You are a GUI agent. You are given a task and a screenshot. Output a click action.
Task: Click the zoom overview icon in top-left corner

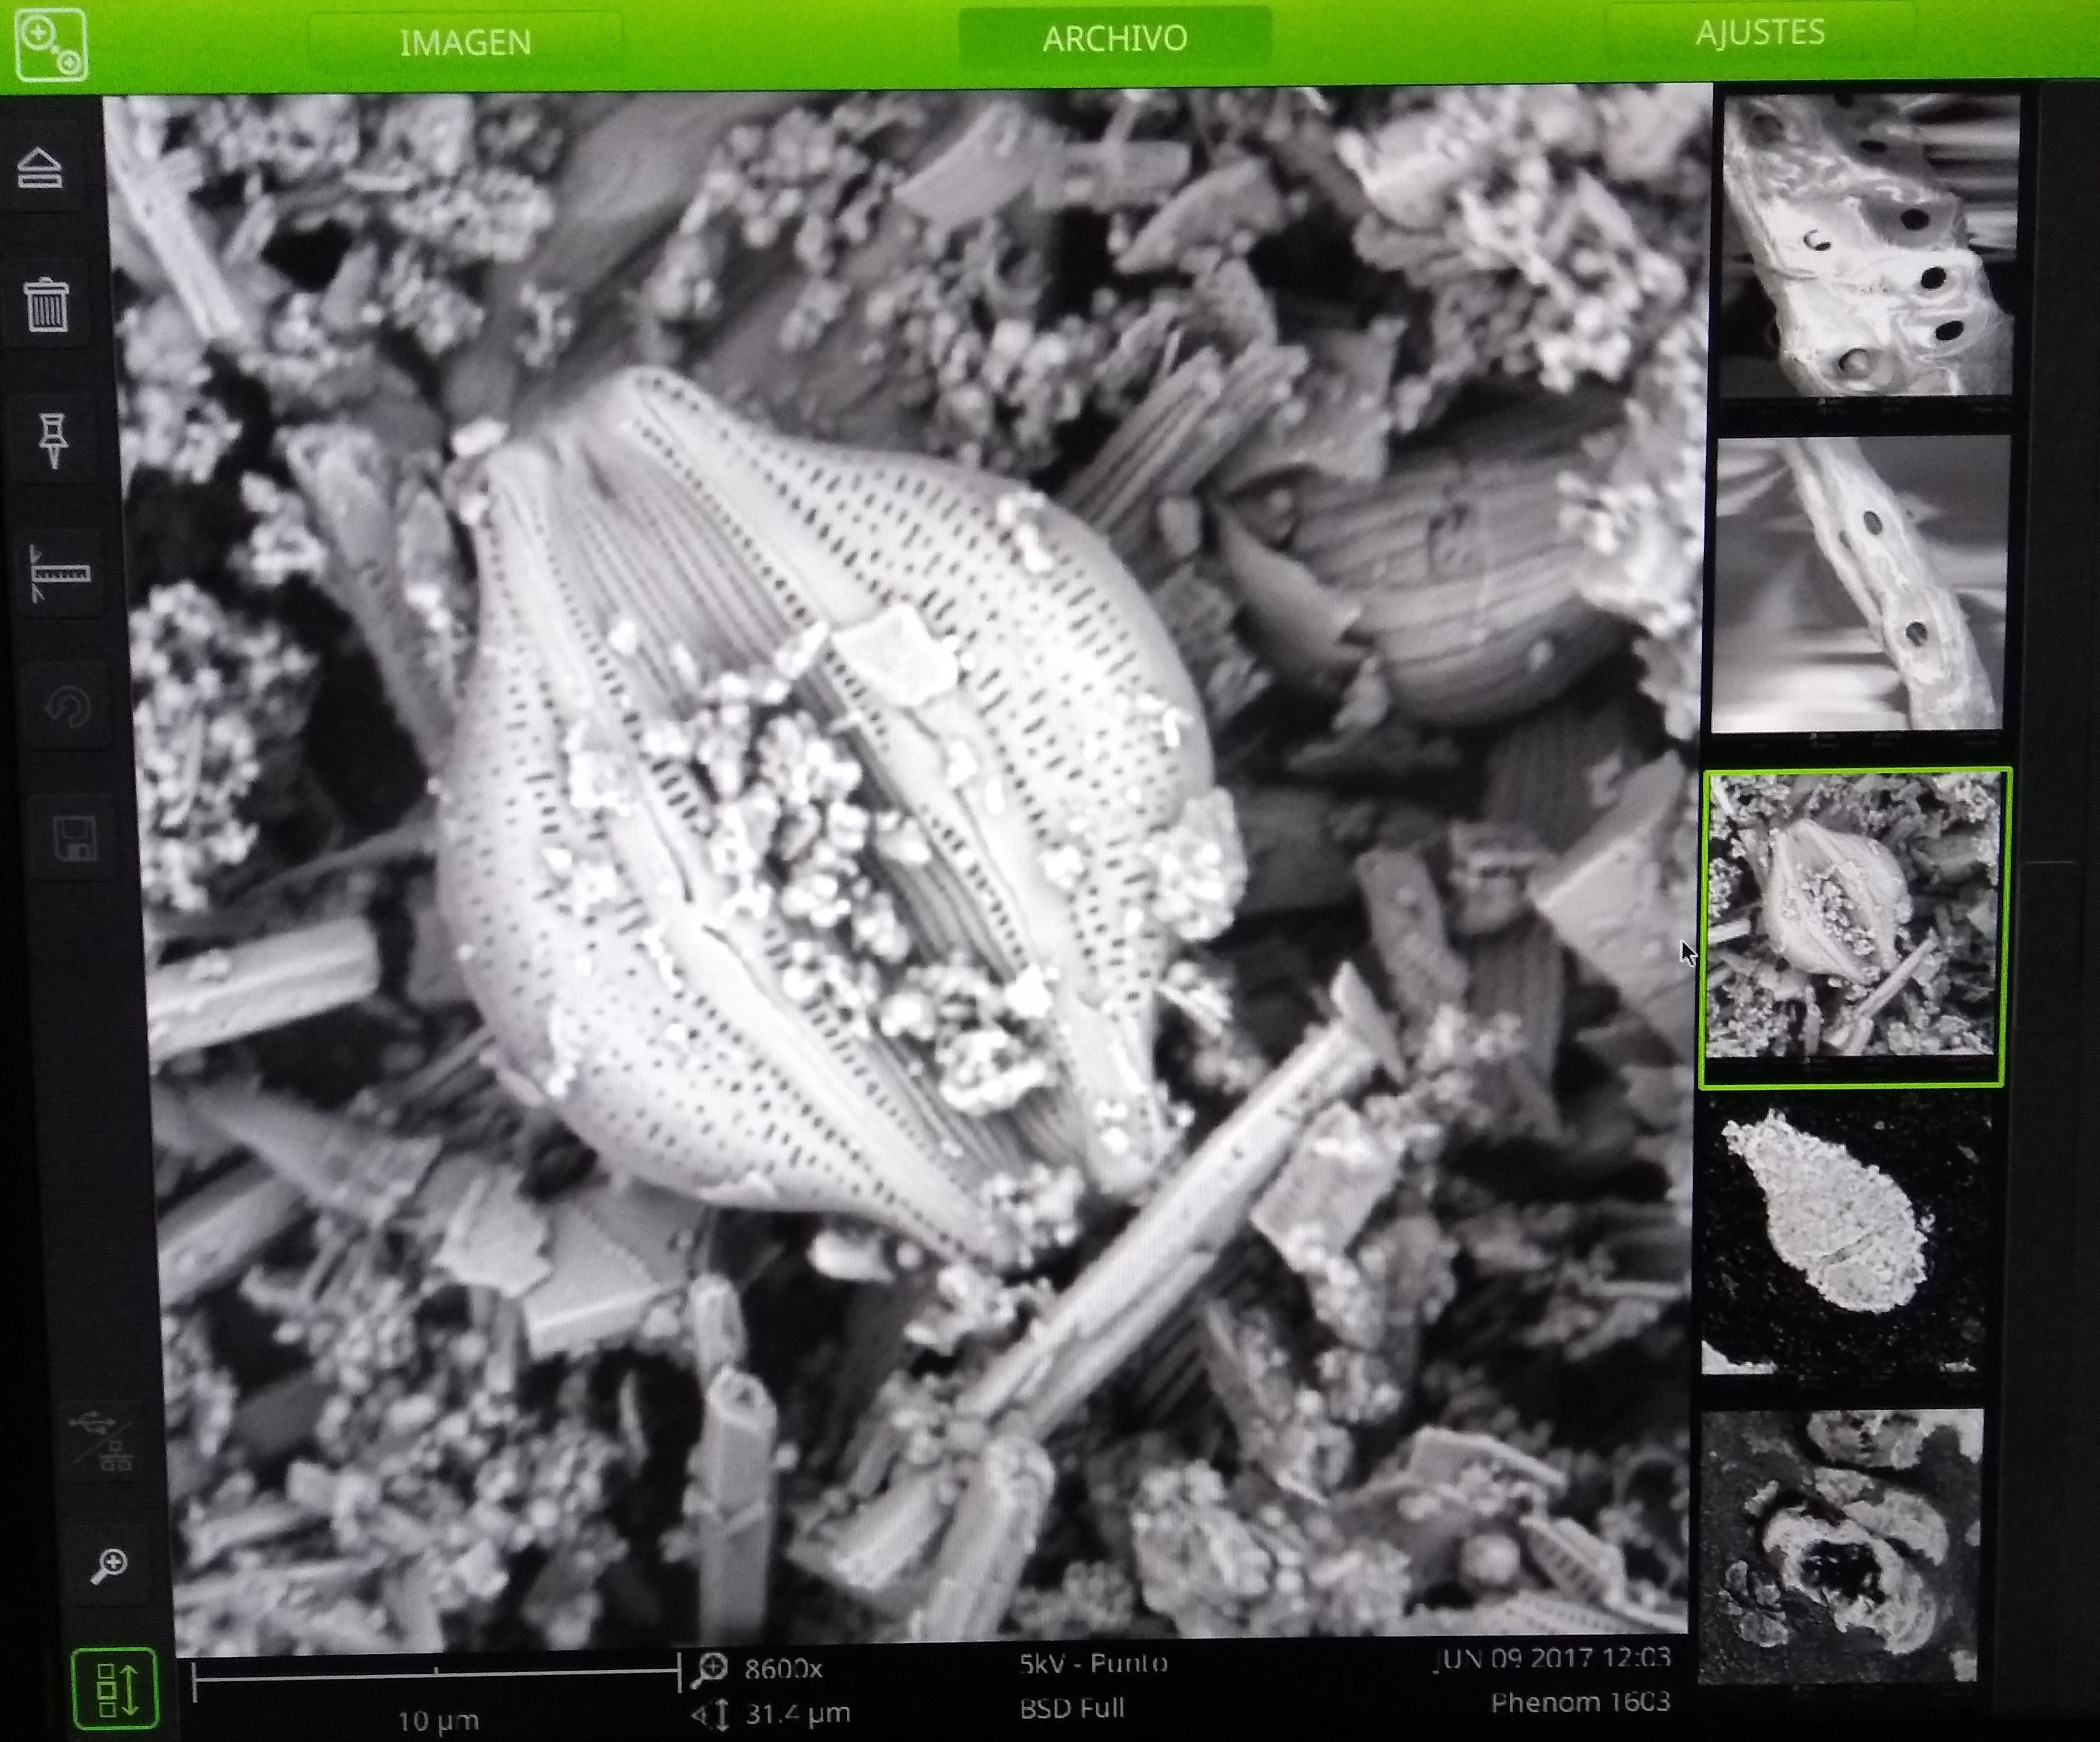[x=52, y=44]
